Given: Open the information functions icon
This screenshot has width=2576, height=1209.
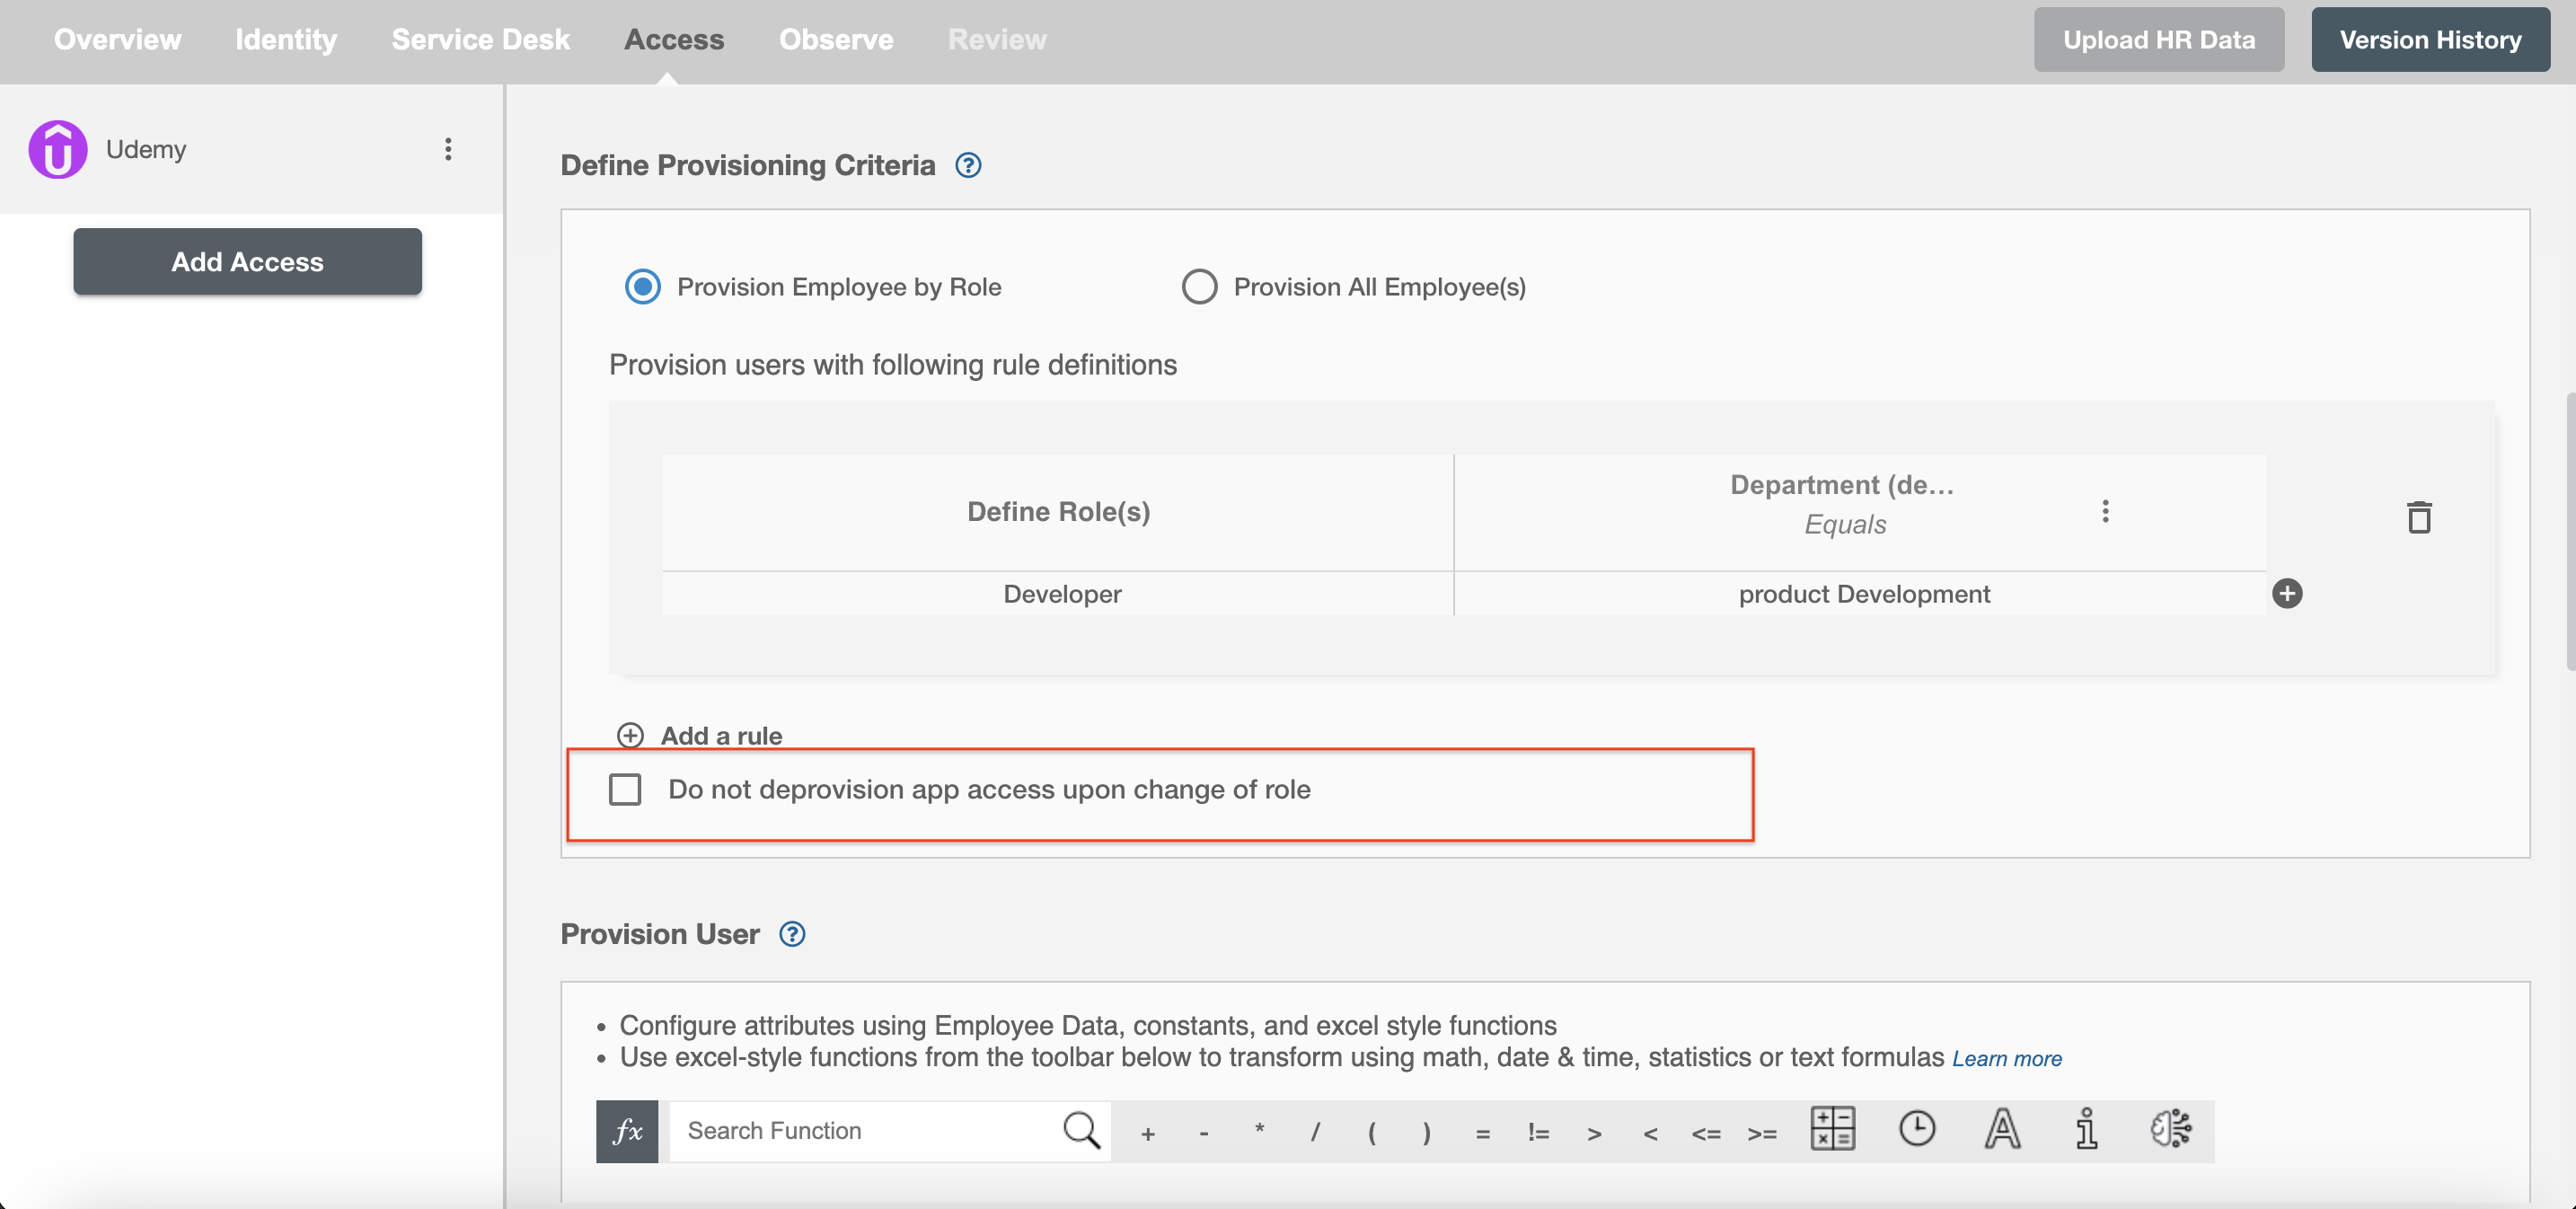Looking at the screenshot, I should click(2087, 1129).
